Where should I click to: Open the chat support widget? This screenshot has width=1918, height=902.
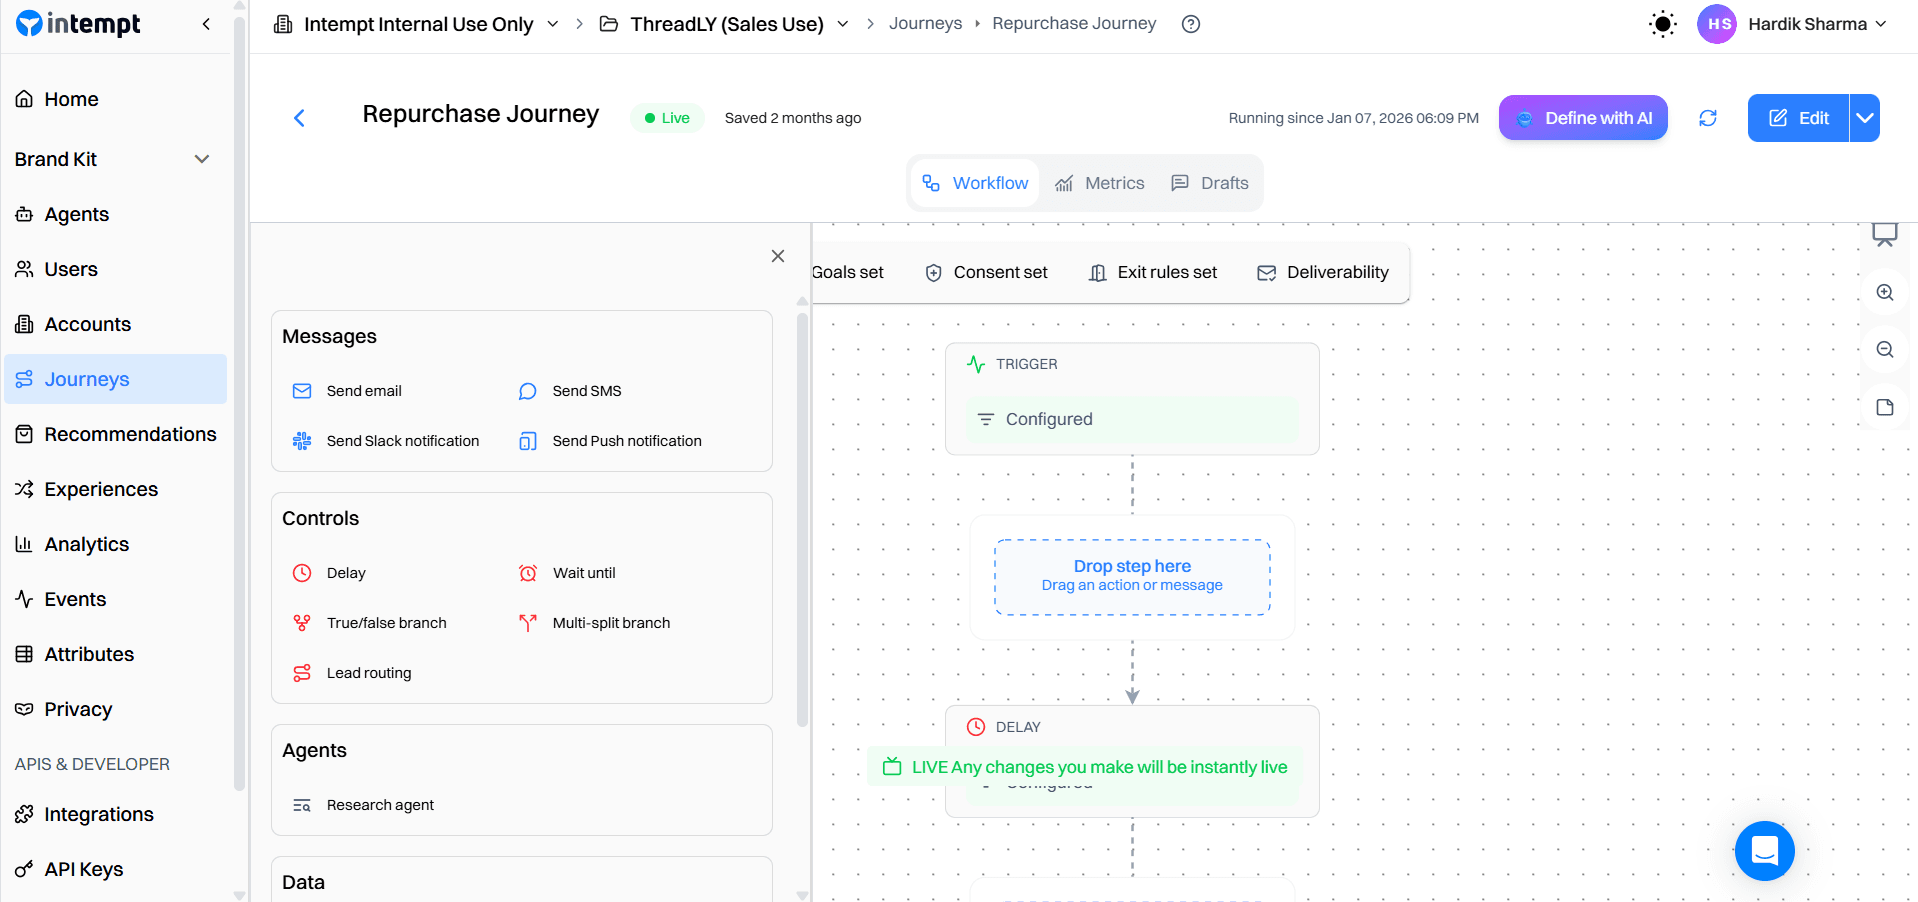pyautogui.click(x=1764, y=851)
